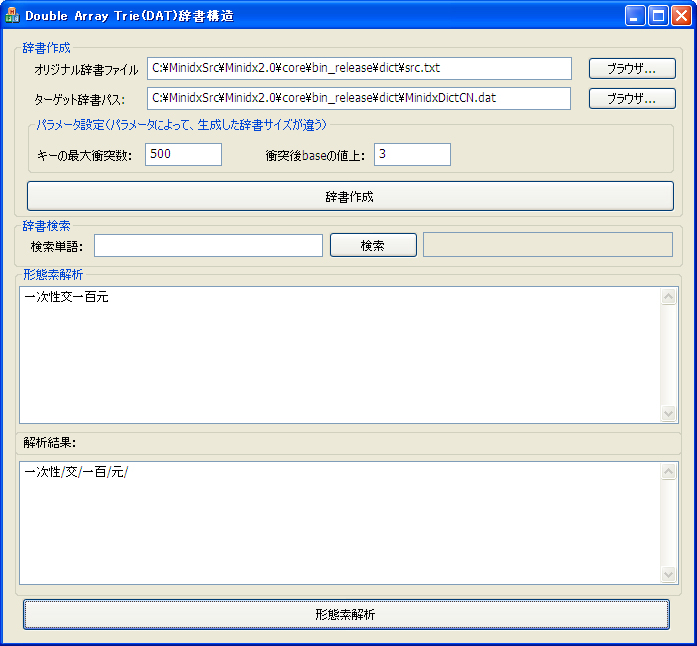Screen dimensions: 697x646
Task: Minimize the Double Array Trie window
Action: tap(634, 16)
